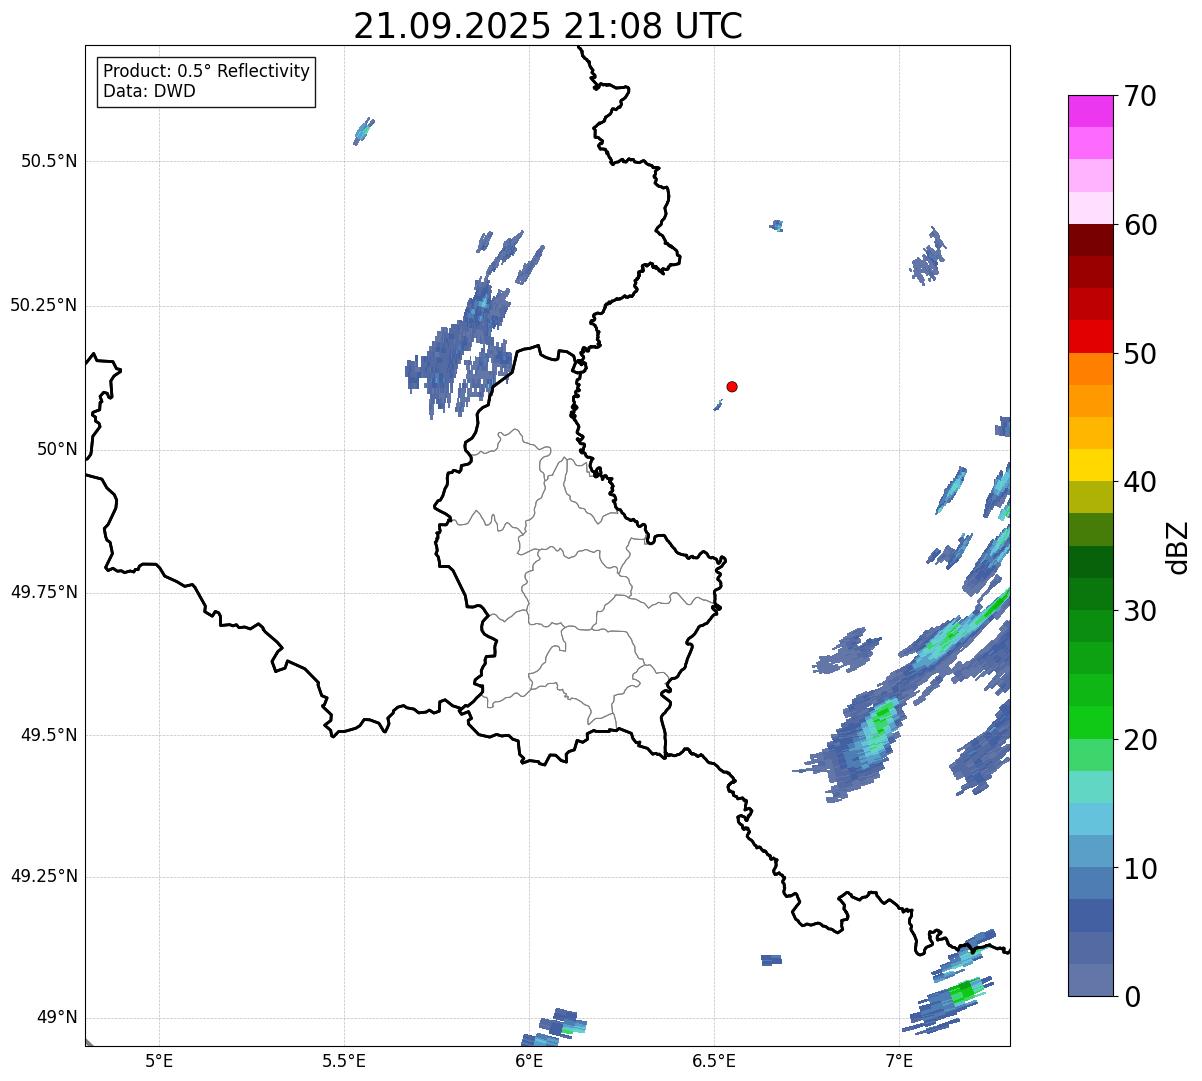Click the 49°N latitude label
The image size is (1202, 1081).
57,1018
